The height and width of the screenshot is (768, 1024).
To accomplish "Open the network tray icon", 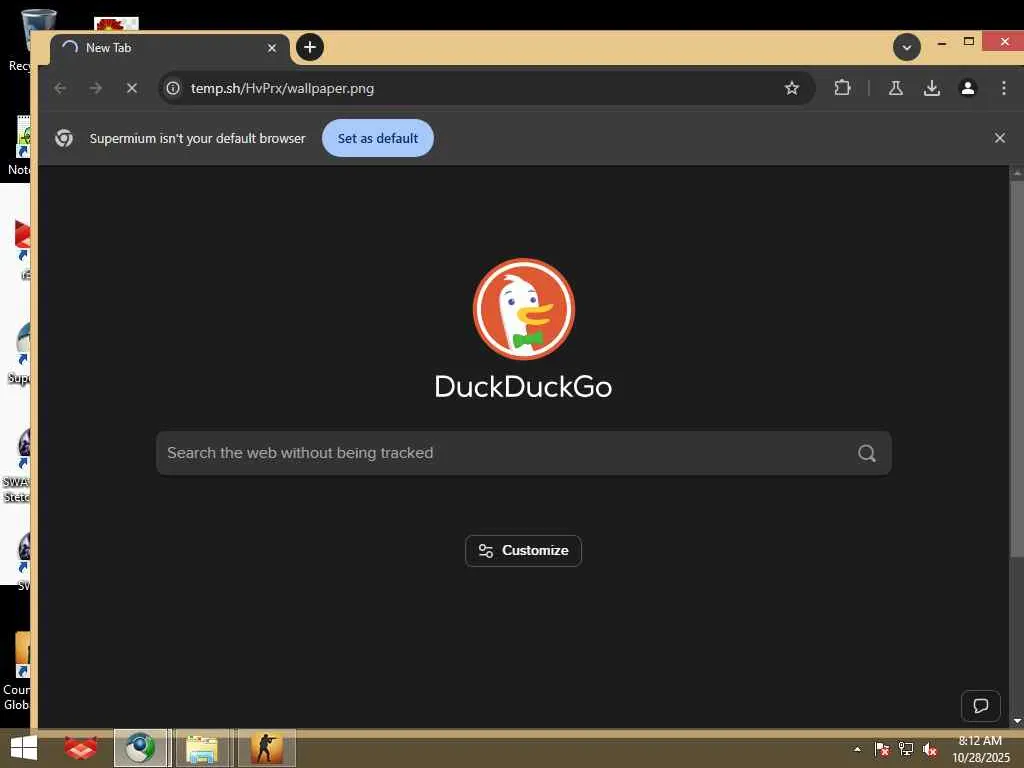I will [906, 749].
